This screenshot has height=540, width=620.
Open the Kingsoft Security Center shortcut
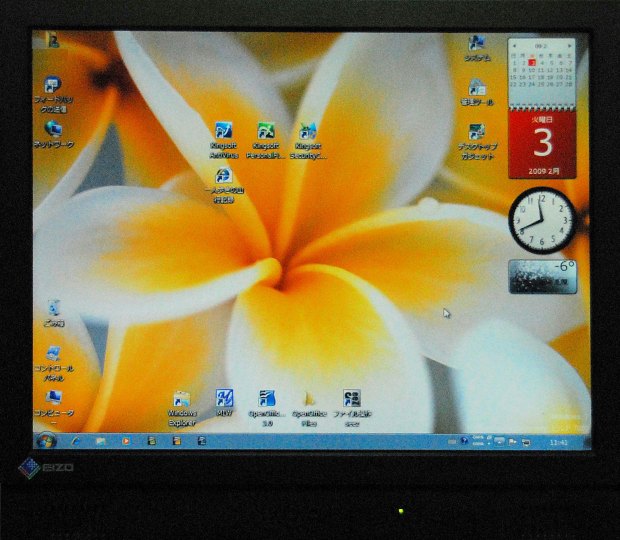click(x=308, y=133)
